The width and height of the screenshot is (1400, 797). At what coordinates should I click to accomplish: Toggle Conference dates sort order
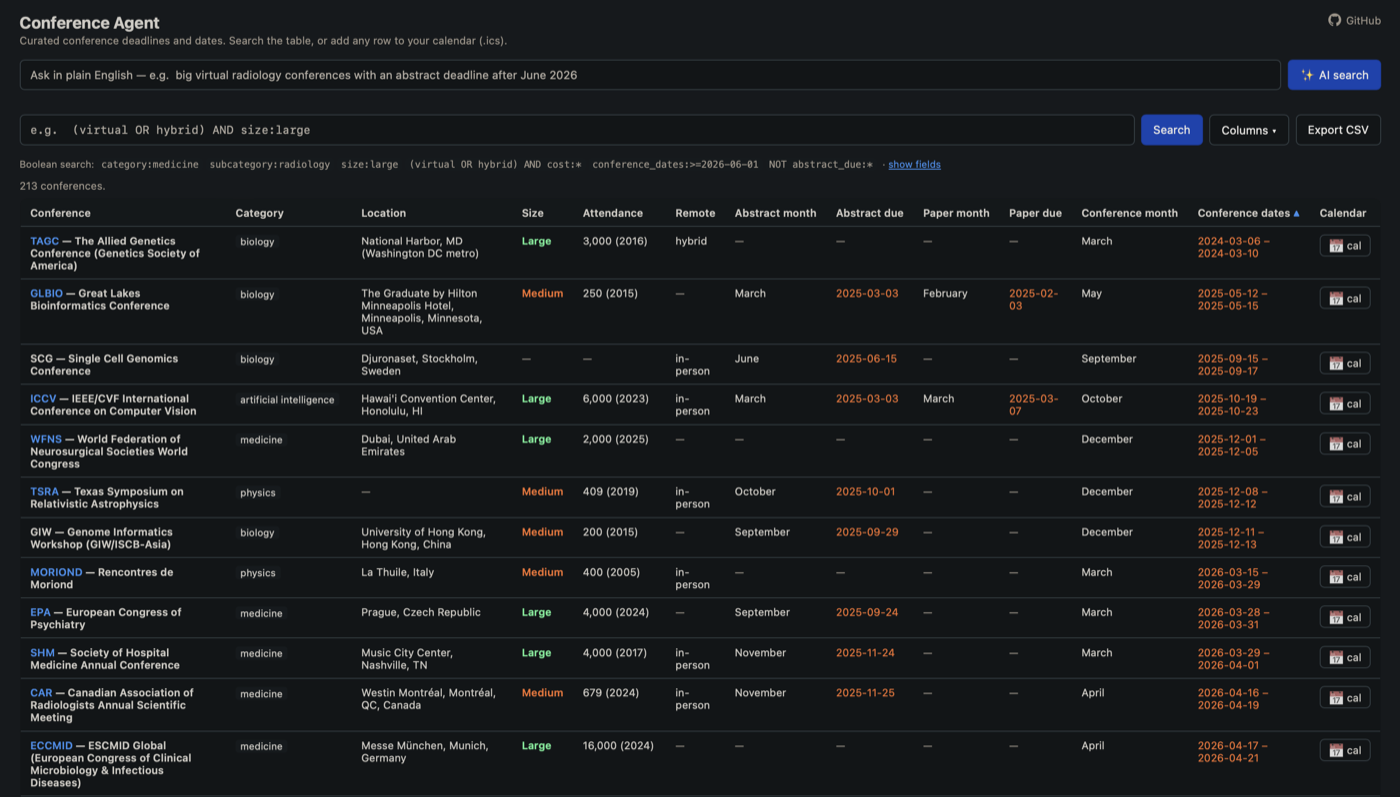coord(1248,213)
